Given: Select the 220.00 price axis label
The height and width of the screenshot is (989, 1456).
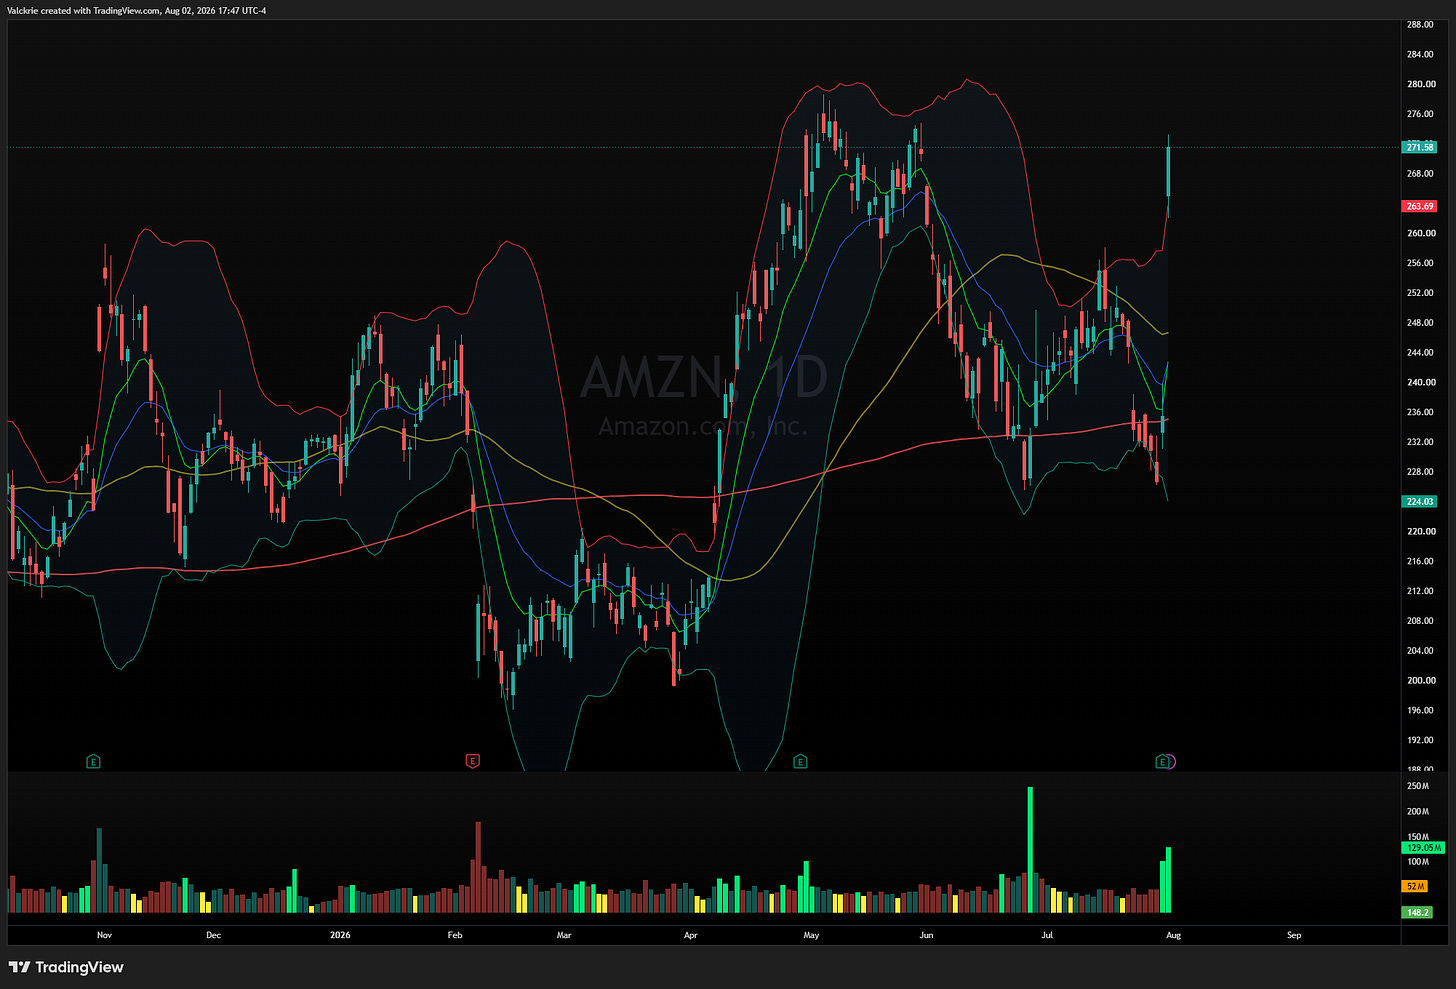Looking at the screenshot, I should (x=1420, y=532).
